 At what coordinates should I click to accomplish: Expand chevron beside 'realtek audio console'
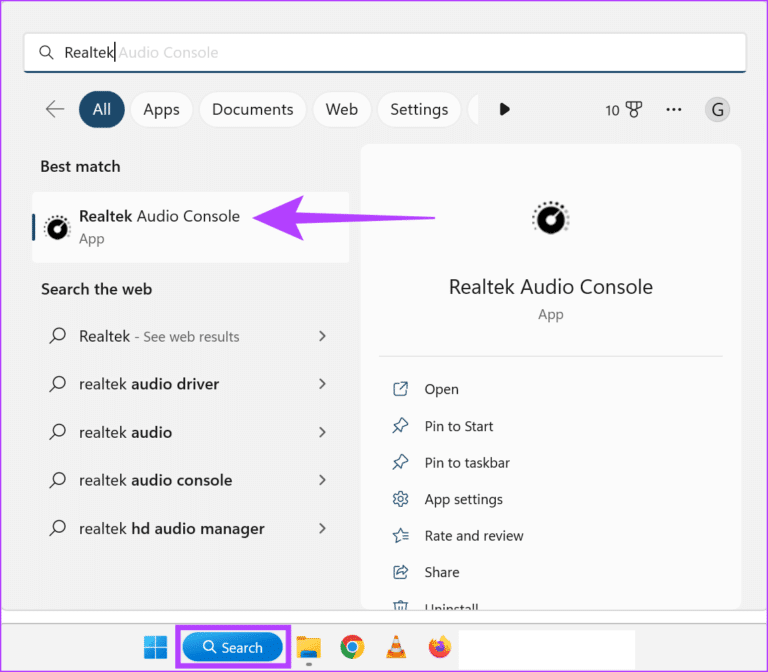[322, 480]
